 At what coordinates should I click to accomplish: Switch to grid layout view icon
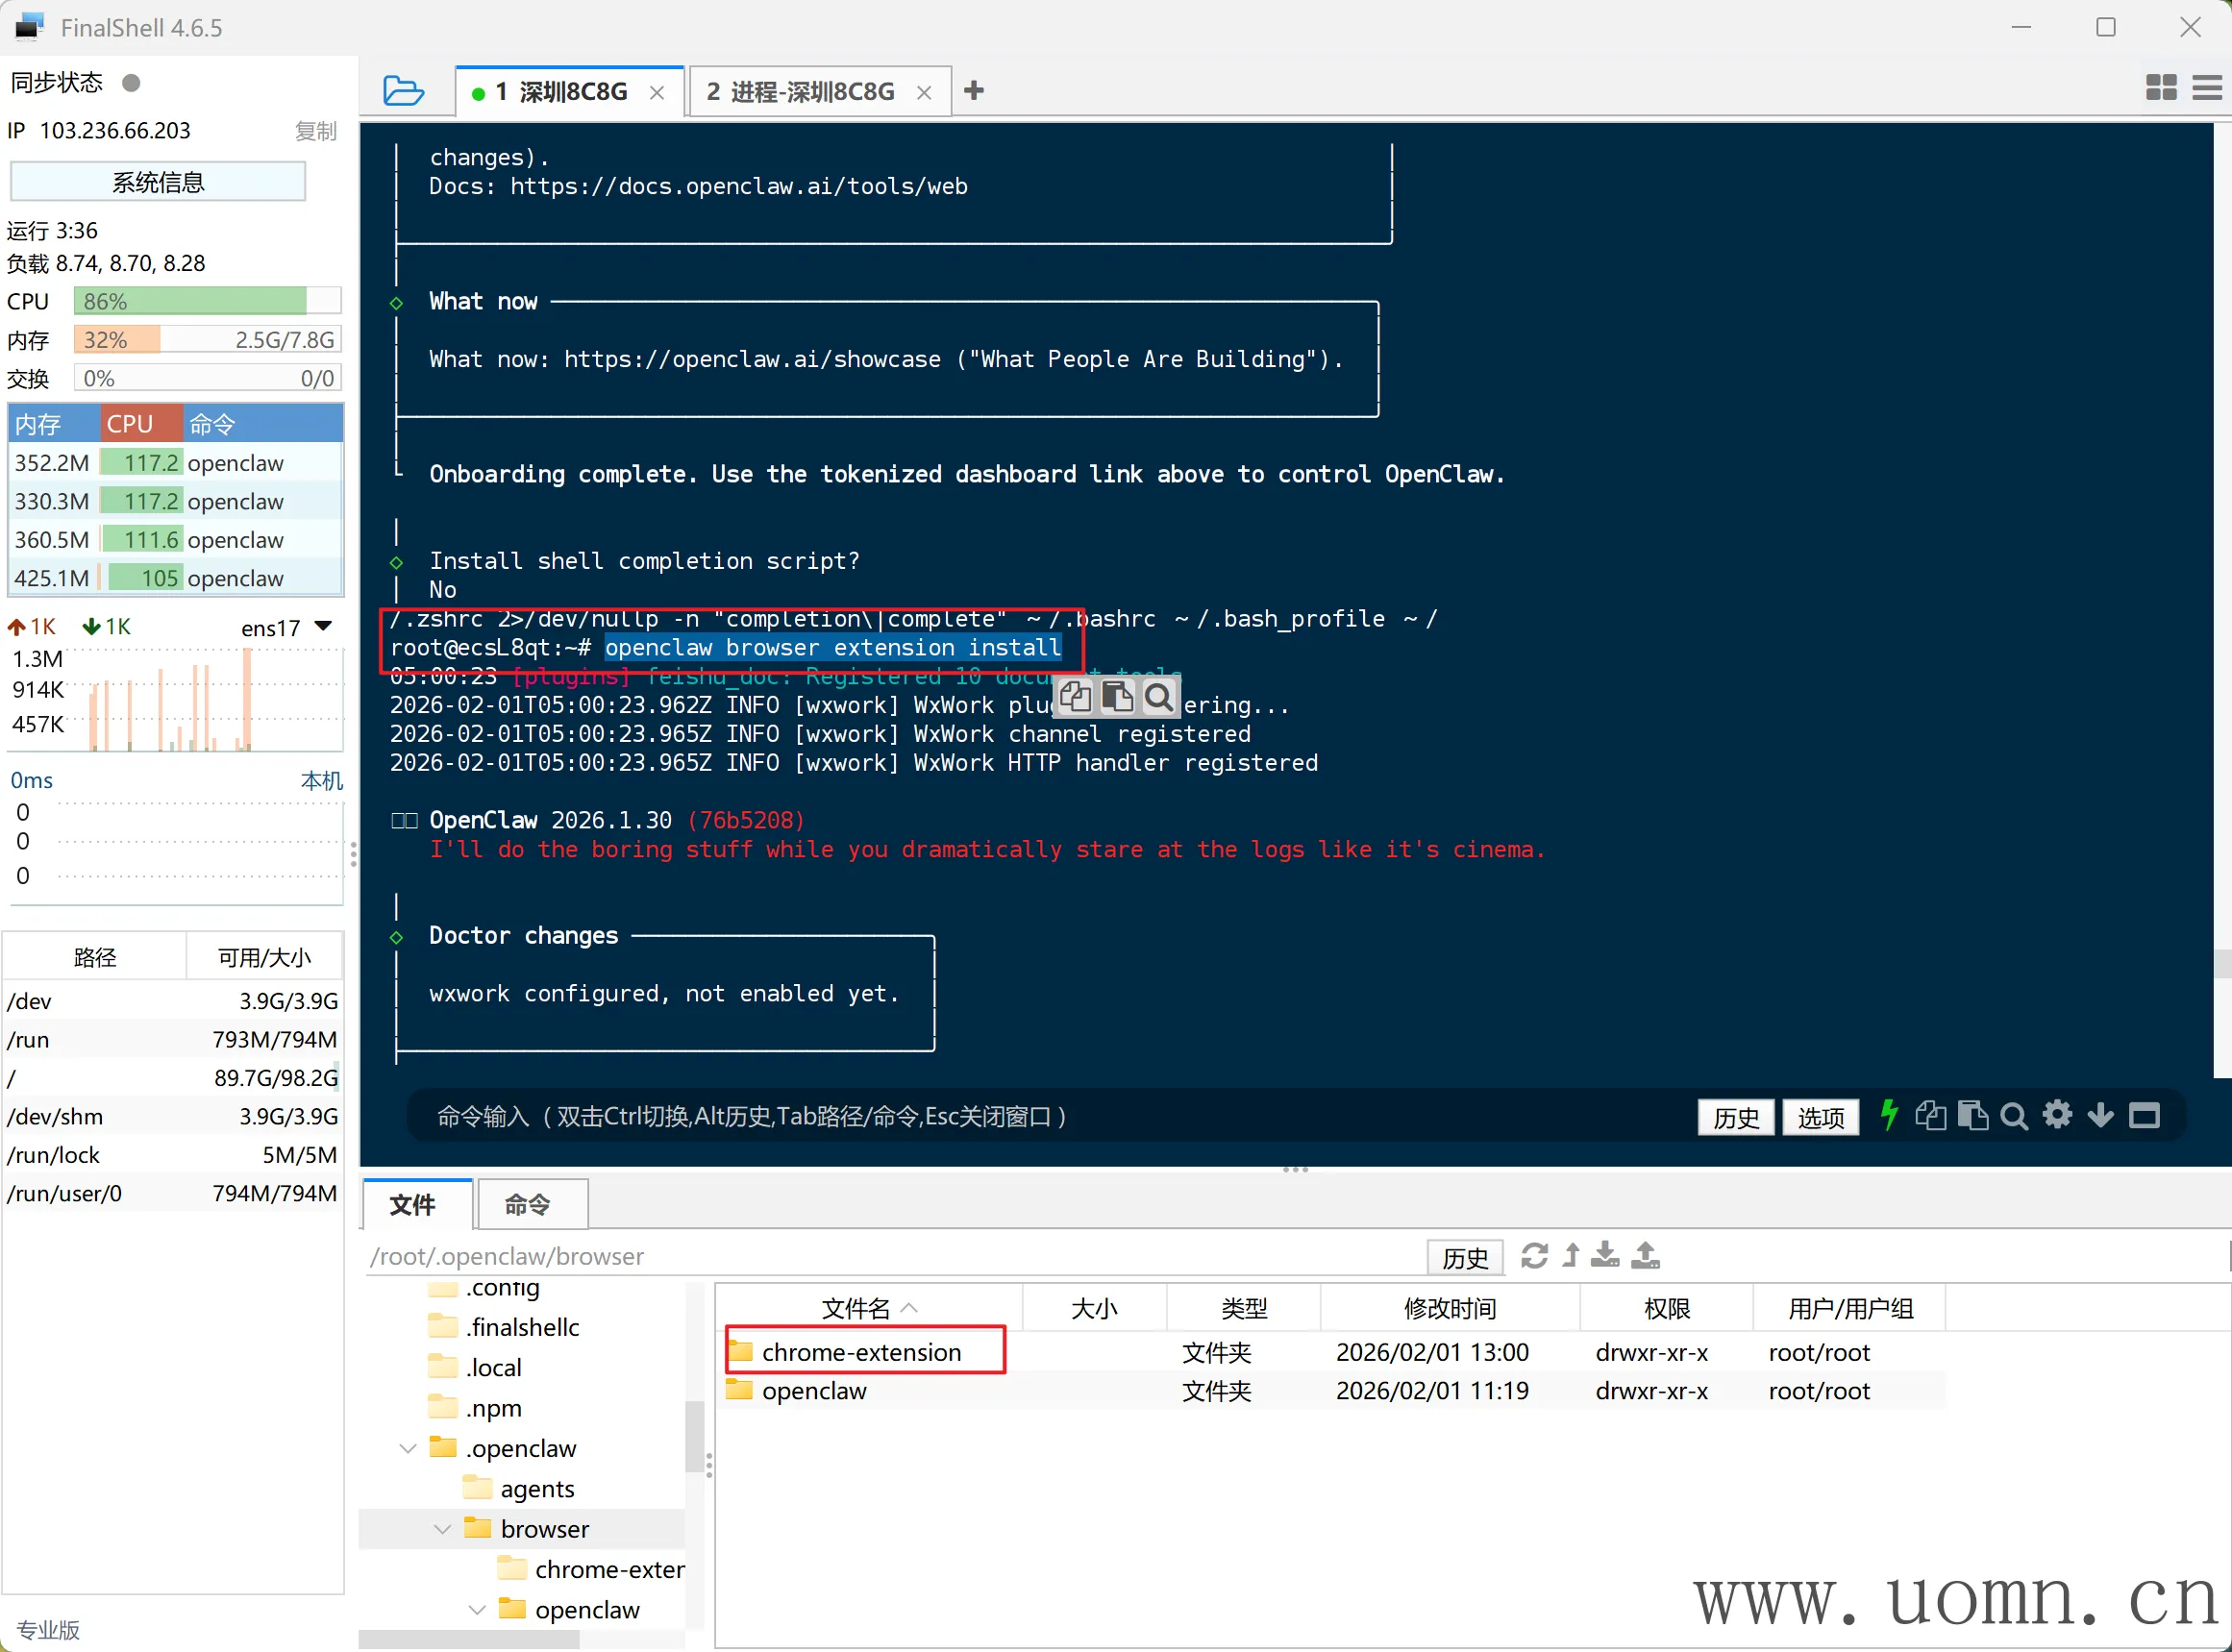(x=2161, y=88)
